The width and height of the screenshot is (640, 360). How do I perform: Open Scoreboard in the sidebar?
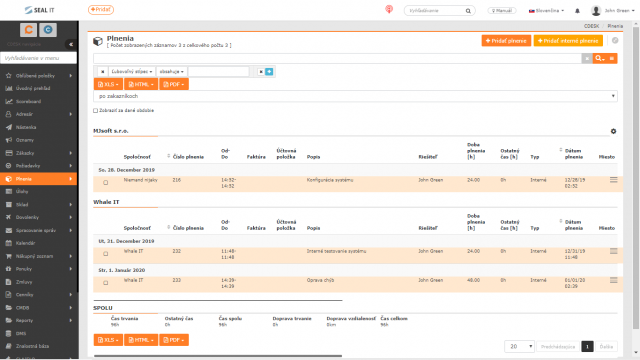(x=28, y=101)
